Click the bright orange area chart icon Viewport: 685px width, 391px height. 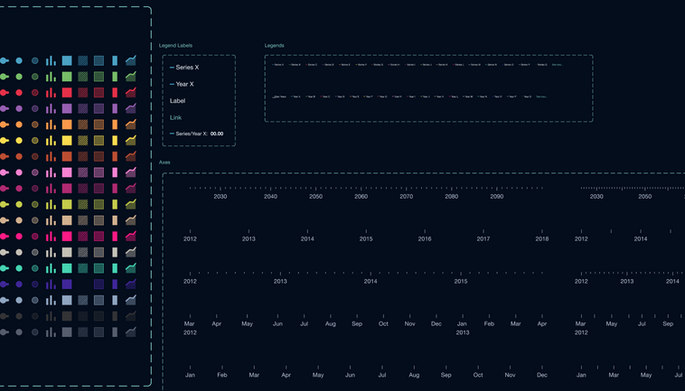131,125
